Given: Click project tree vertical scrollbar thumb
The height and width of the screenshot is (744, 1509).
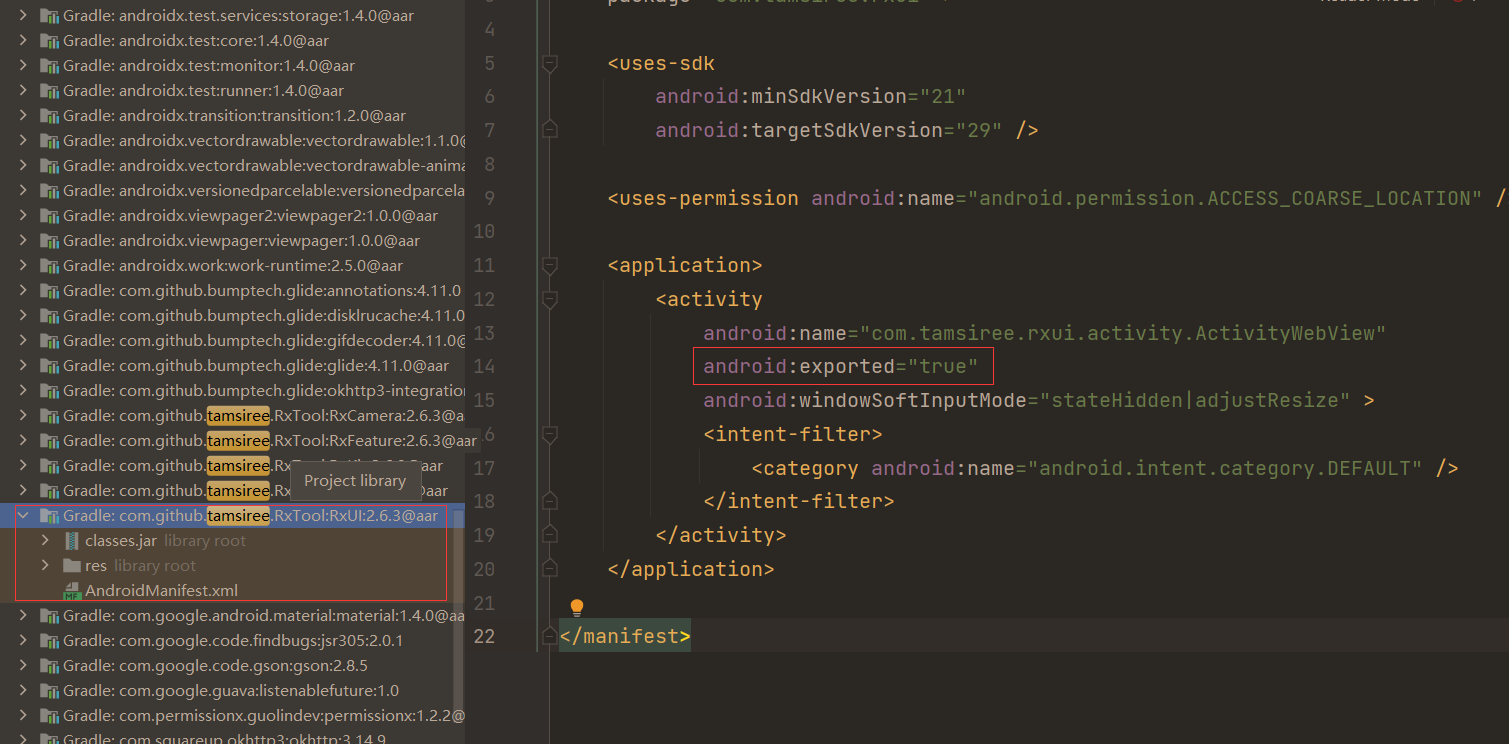Looking at the screenshot, I should coord(458,610).
